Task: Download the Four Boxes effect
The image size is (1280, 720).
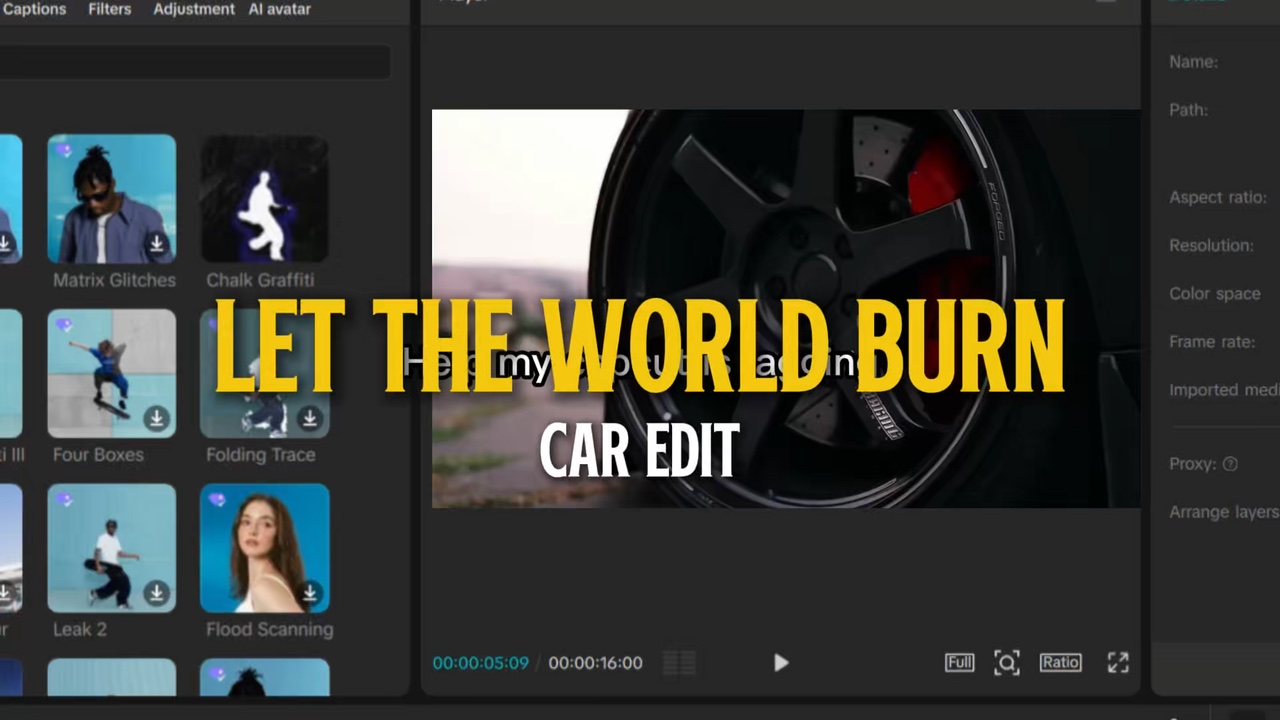Action: point(156,419)
